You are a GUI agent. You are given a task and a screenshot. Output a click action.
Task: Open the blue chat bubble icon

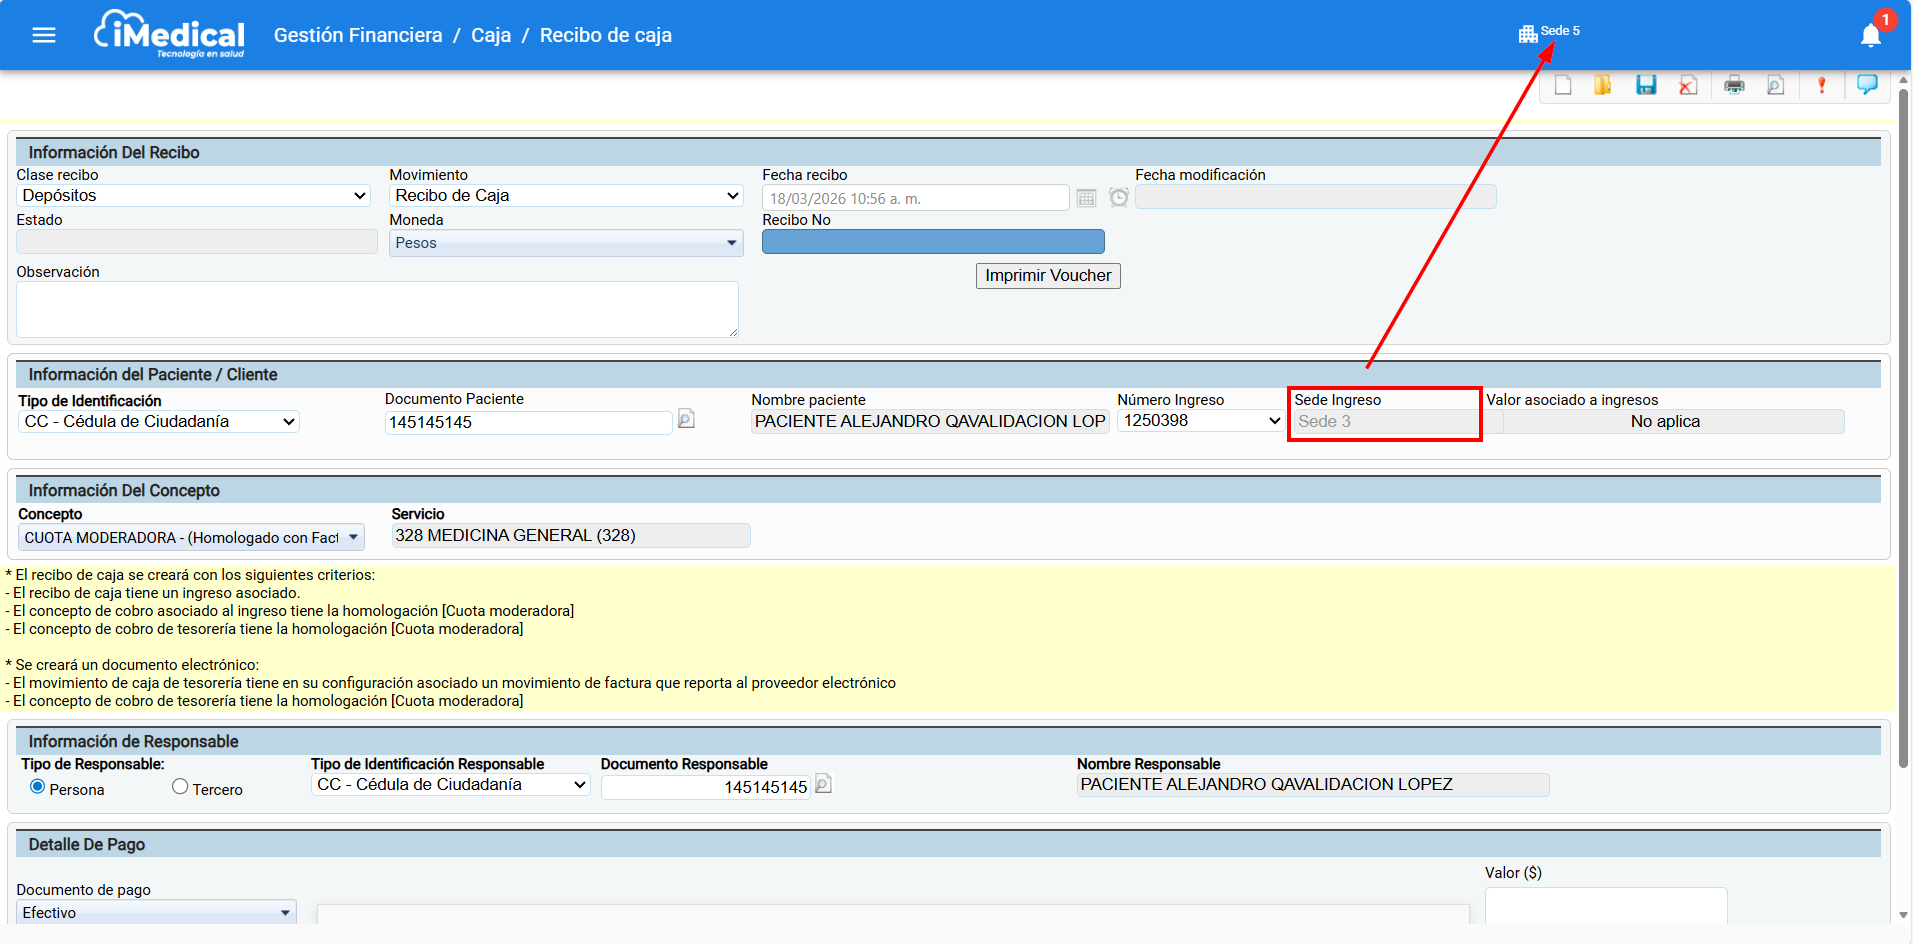click(1866, 85)
